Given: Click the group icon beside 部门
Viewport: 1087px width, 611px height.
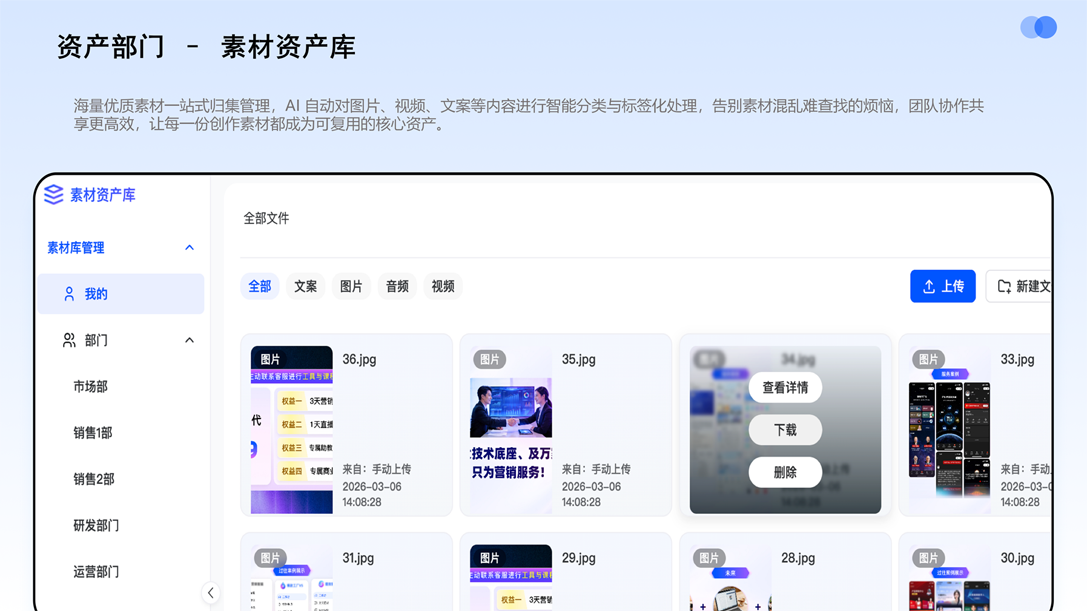Looking at the screenshot, I should (69, 341).
